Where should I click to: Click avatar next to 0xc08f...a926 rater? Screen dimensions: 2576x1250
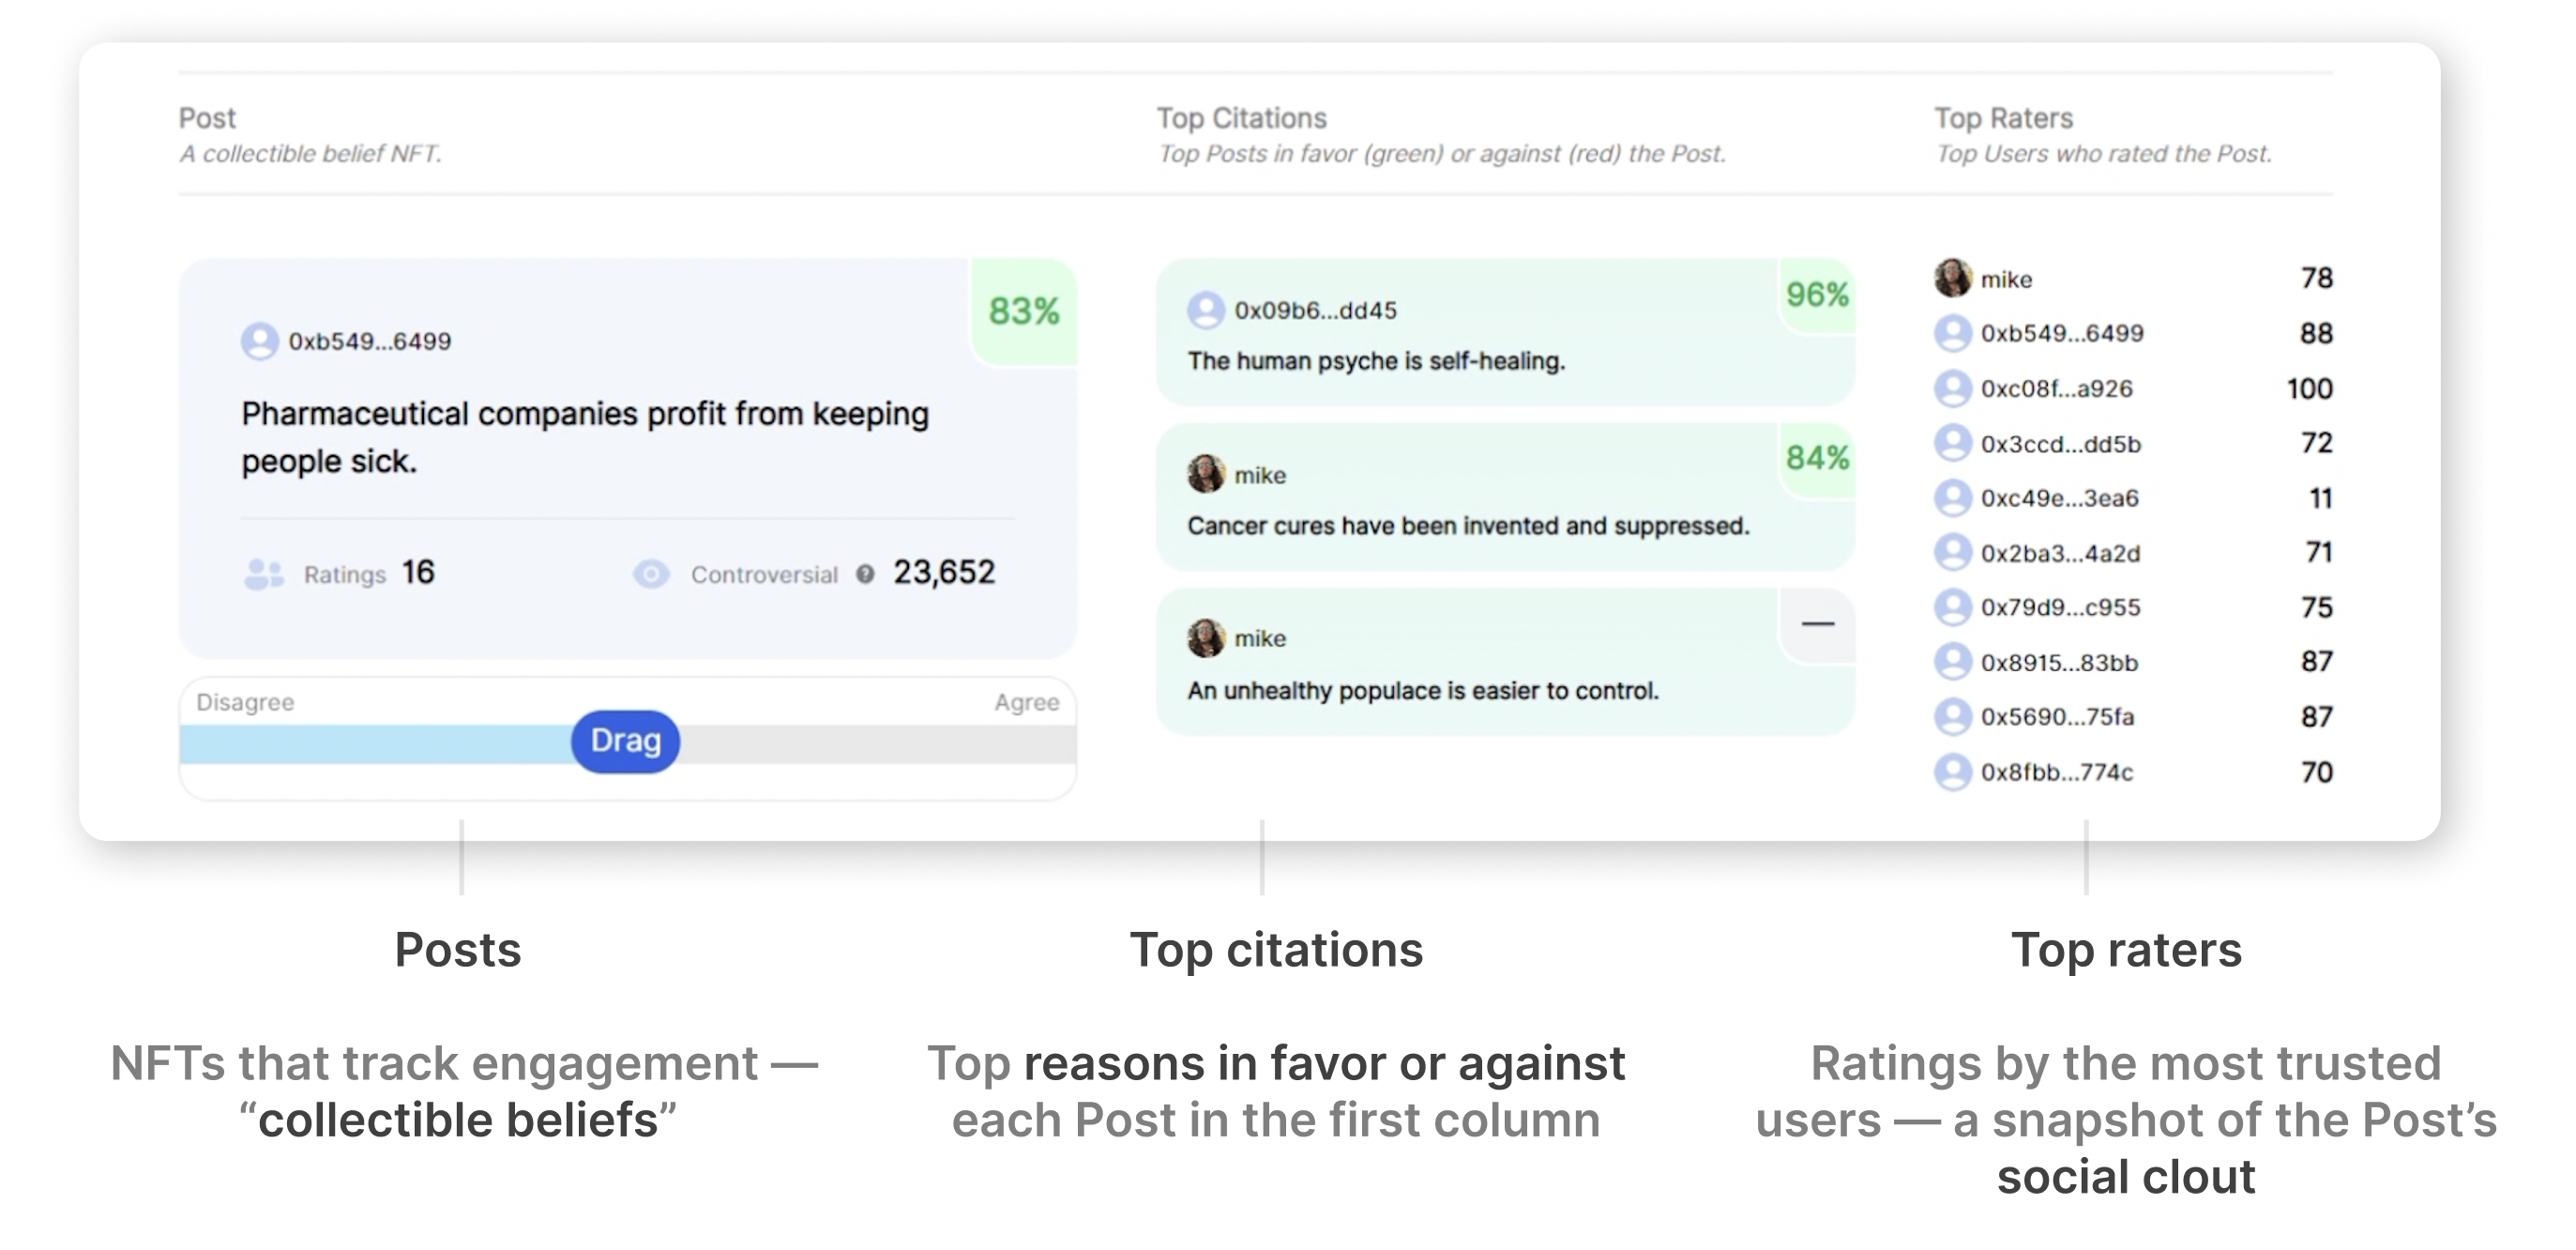(1952, 388)
